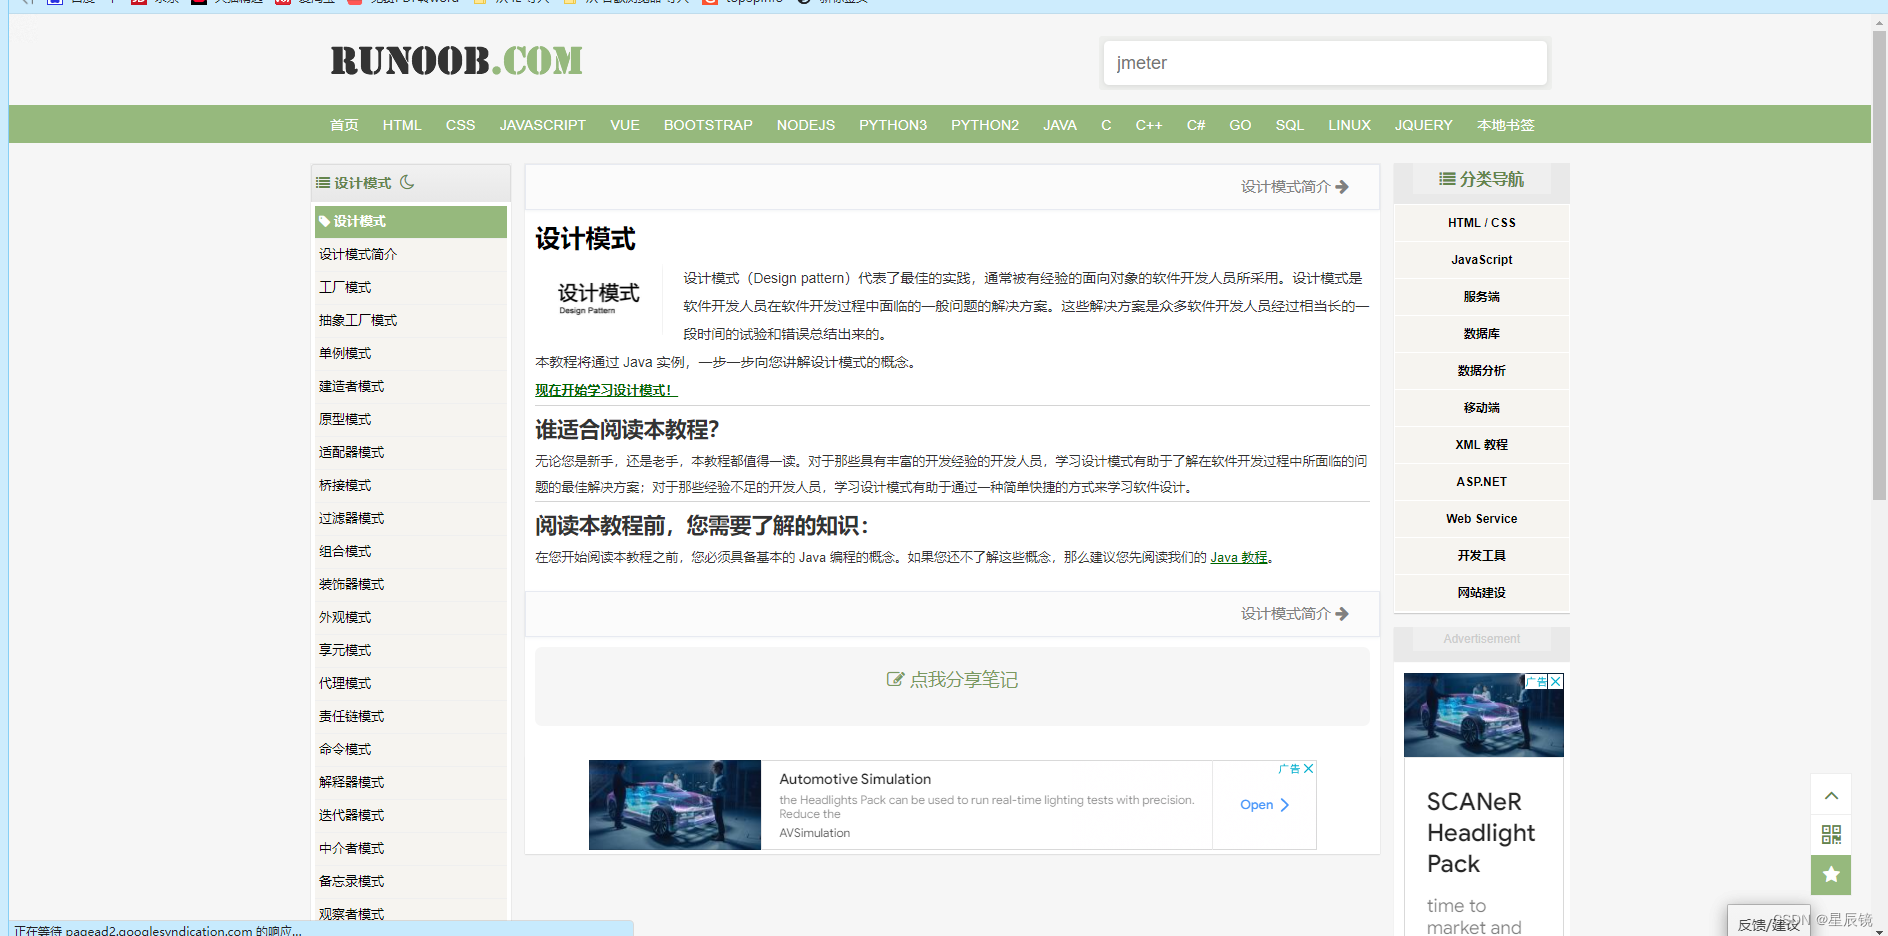Image resolution: width=1888 pixels, height=936 pixels.
Task: Toggle dark mode with the moon icon
Action: click(407, 182)
